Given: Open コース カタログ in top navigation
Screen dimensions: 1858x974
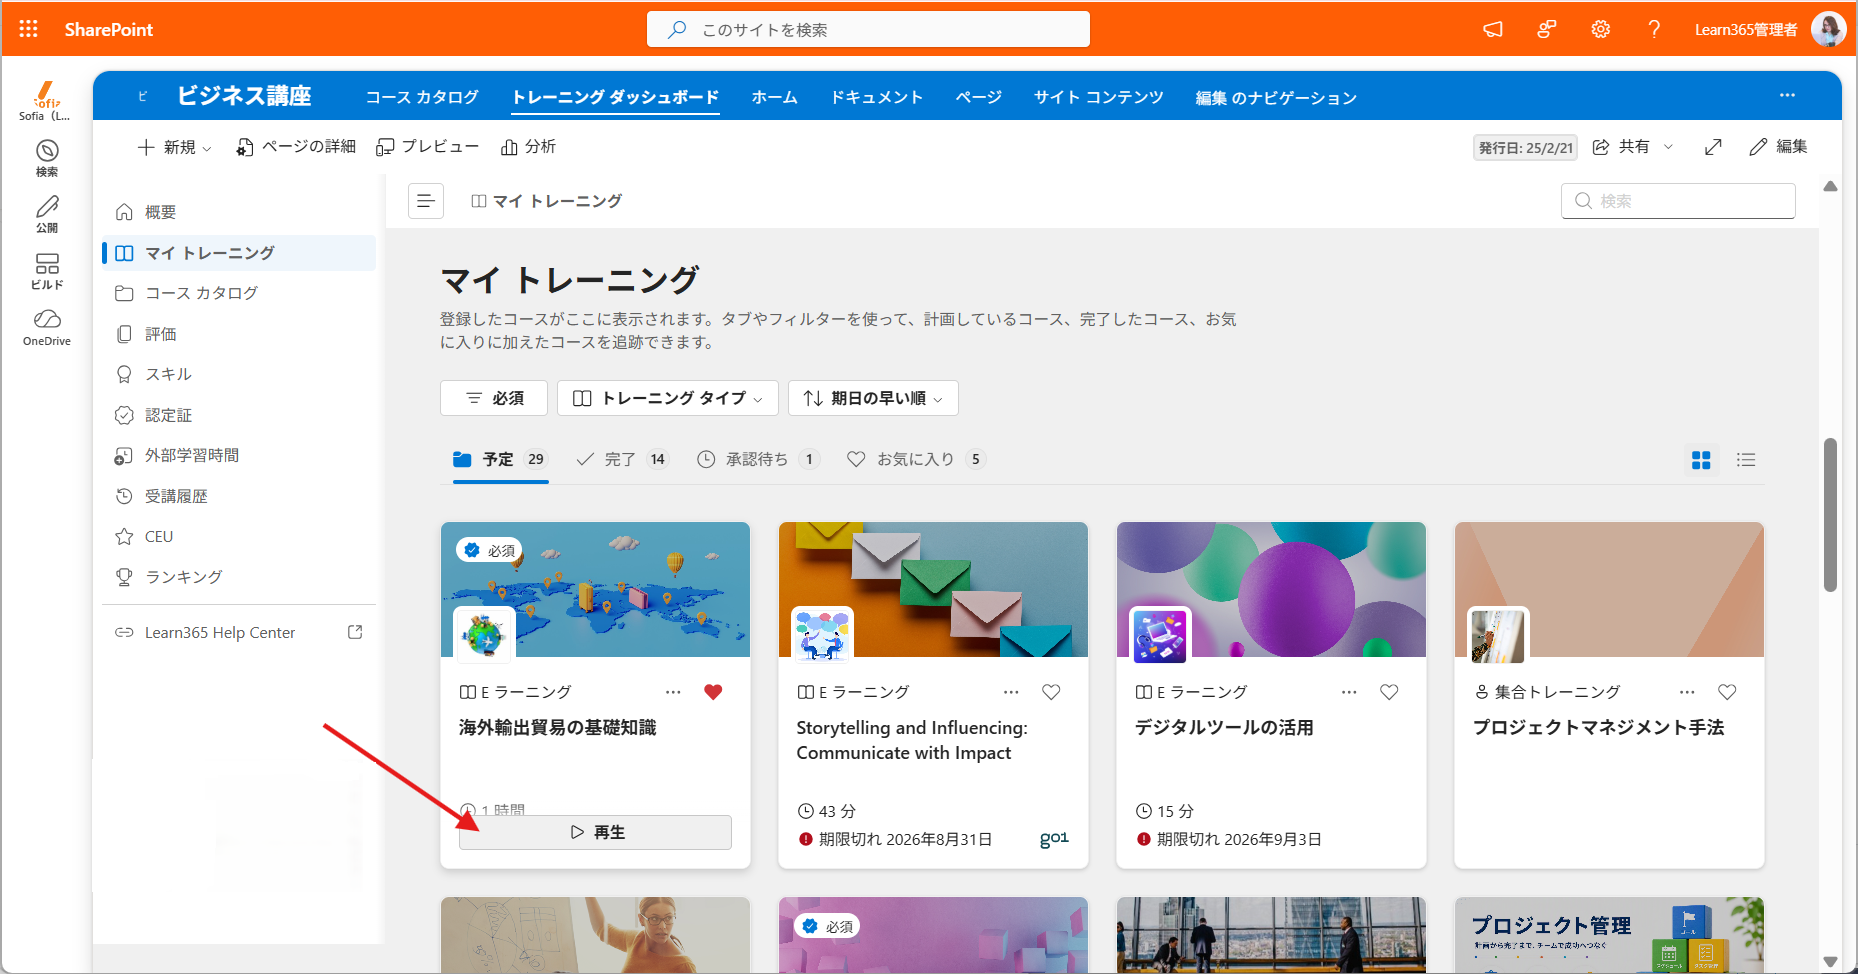Looking at the screenshot, I should [422, 97].
